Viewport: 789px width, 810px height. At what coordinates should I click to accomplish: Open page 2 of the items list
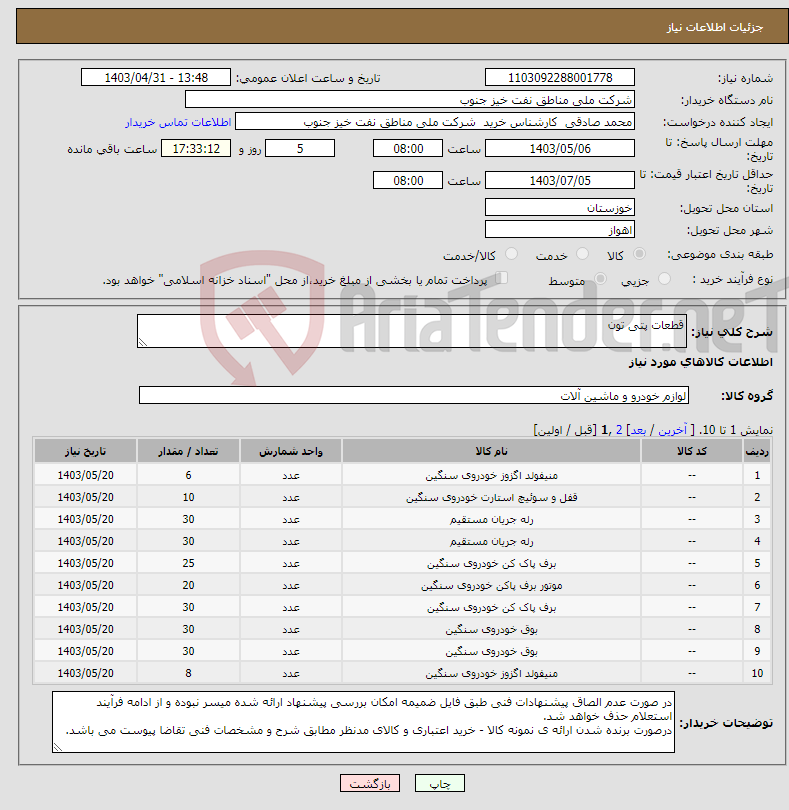tap(618, 430)
